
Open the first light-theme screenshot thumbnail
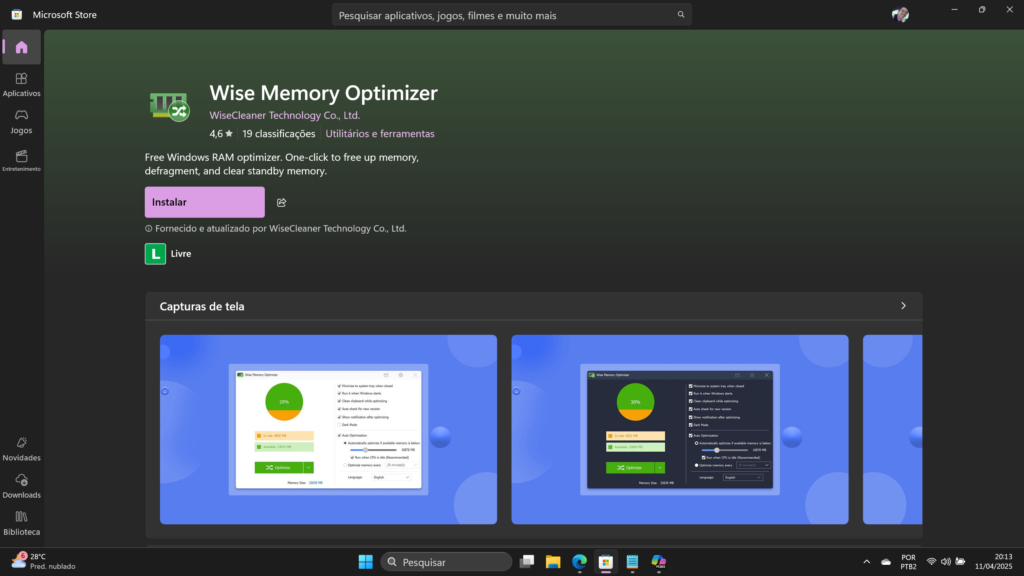(x=328, y=429)
